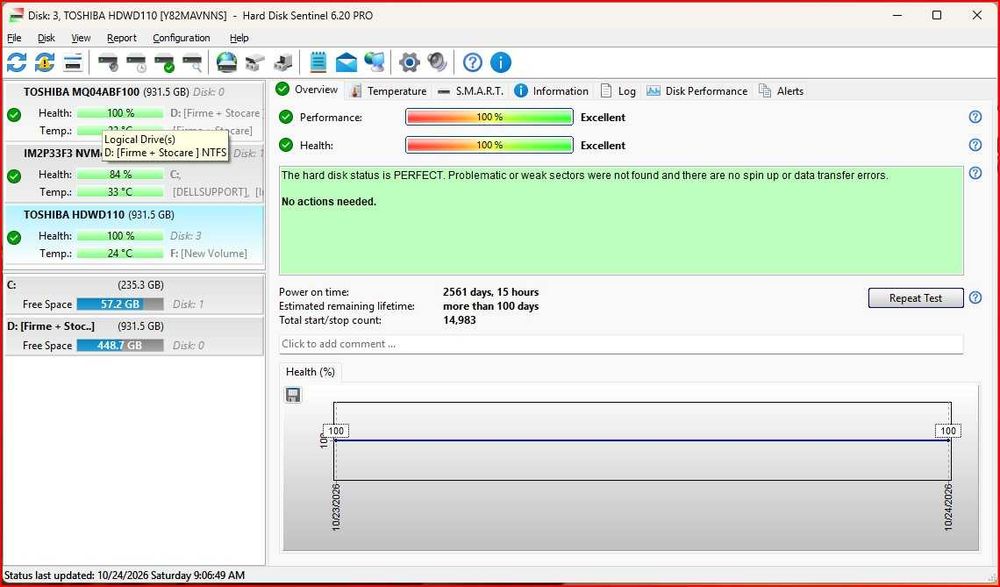Click help icon beside Performance bar
Screen dimensions: 1000x587
pyautogui.click(x=975, y=117)
